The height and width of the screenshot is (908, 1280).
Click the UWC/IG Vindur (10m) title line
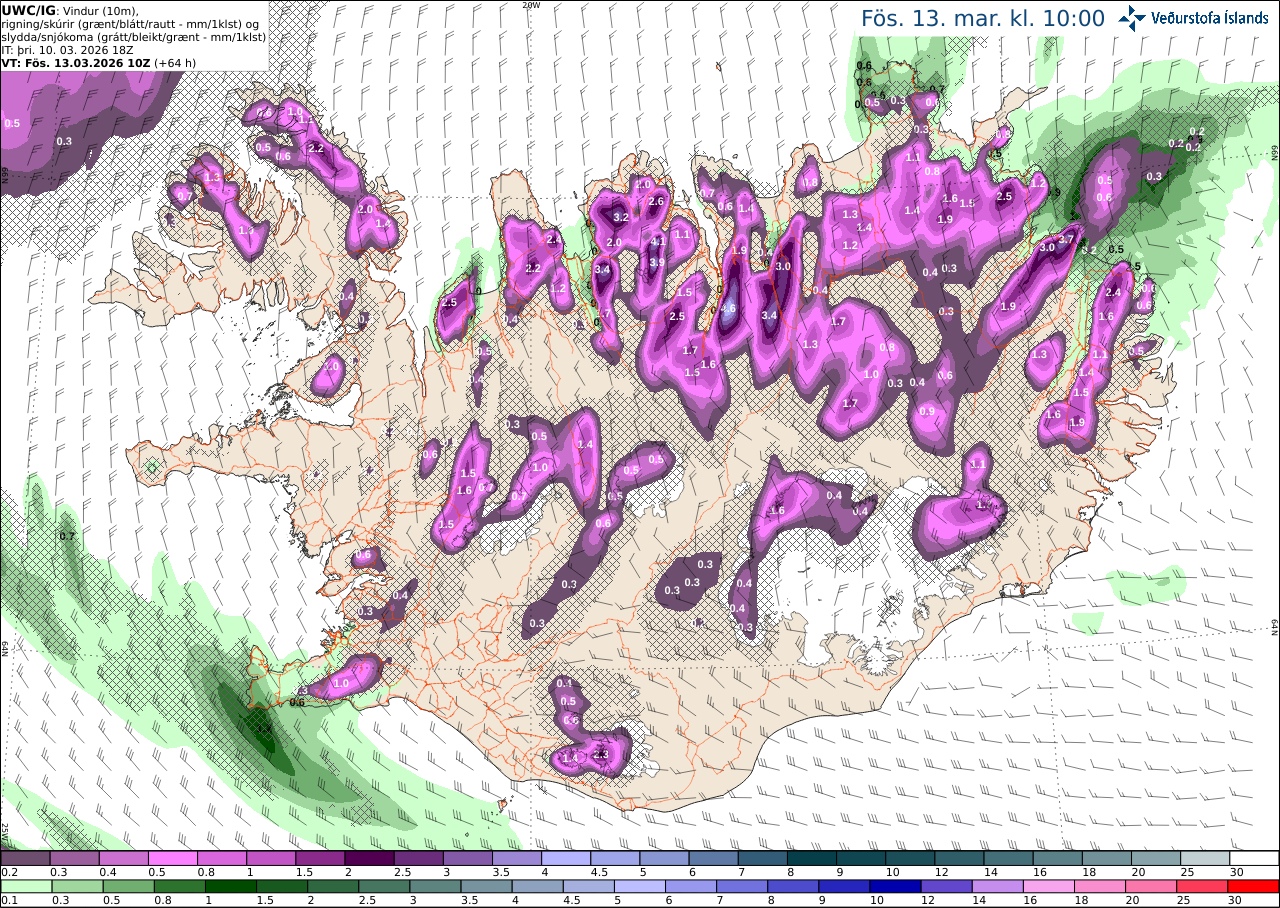click(x=70, y=10)
